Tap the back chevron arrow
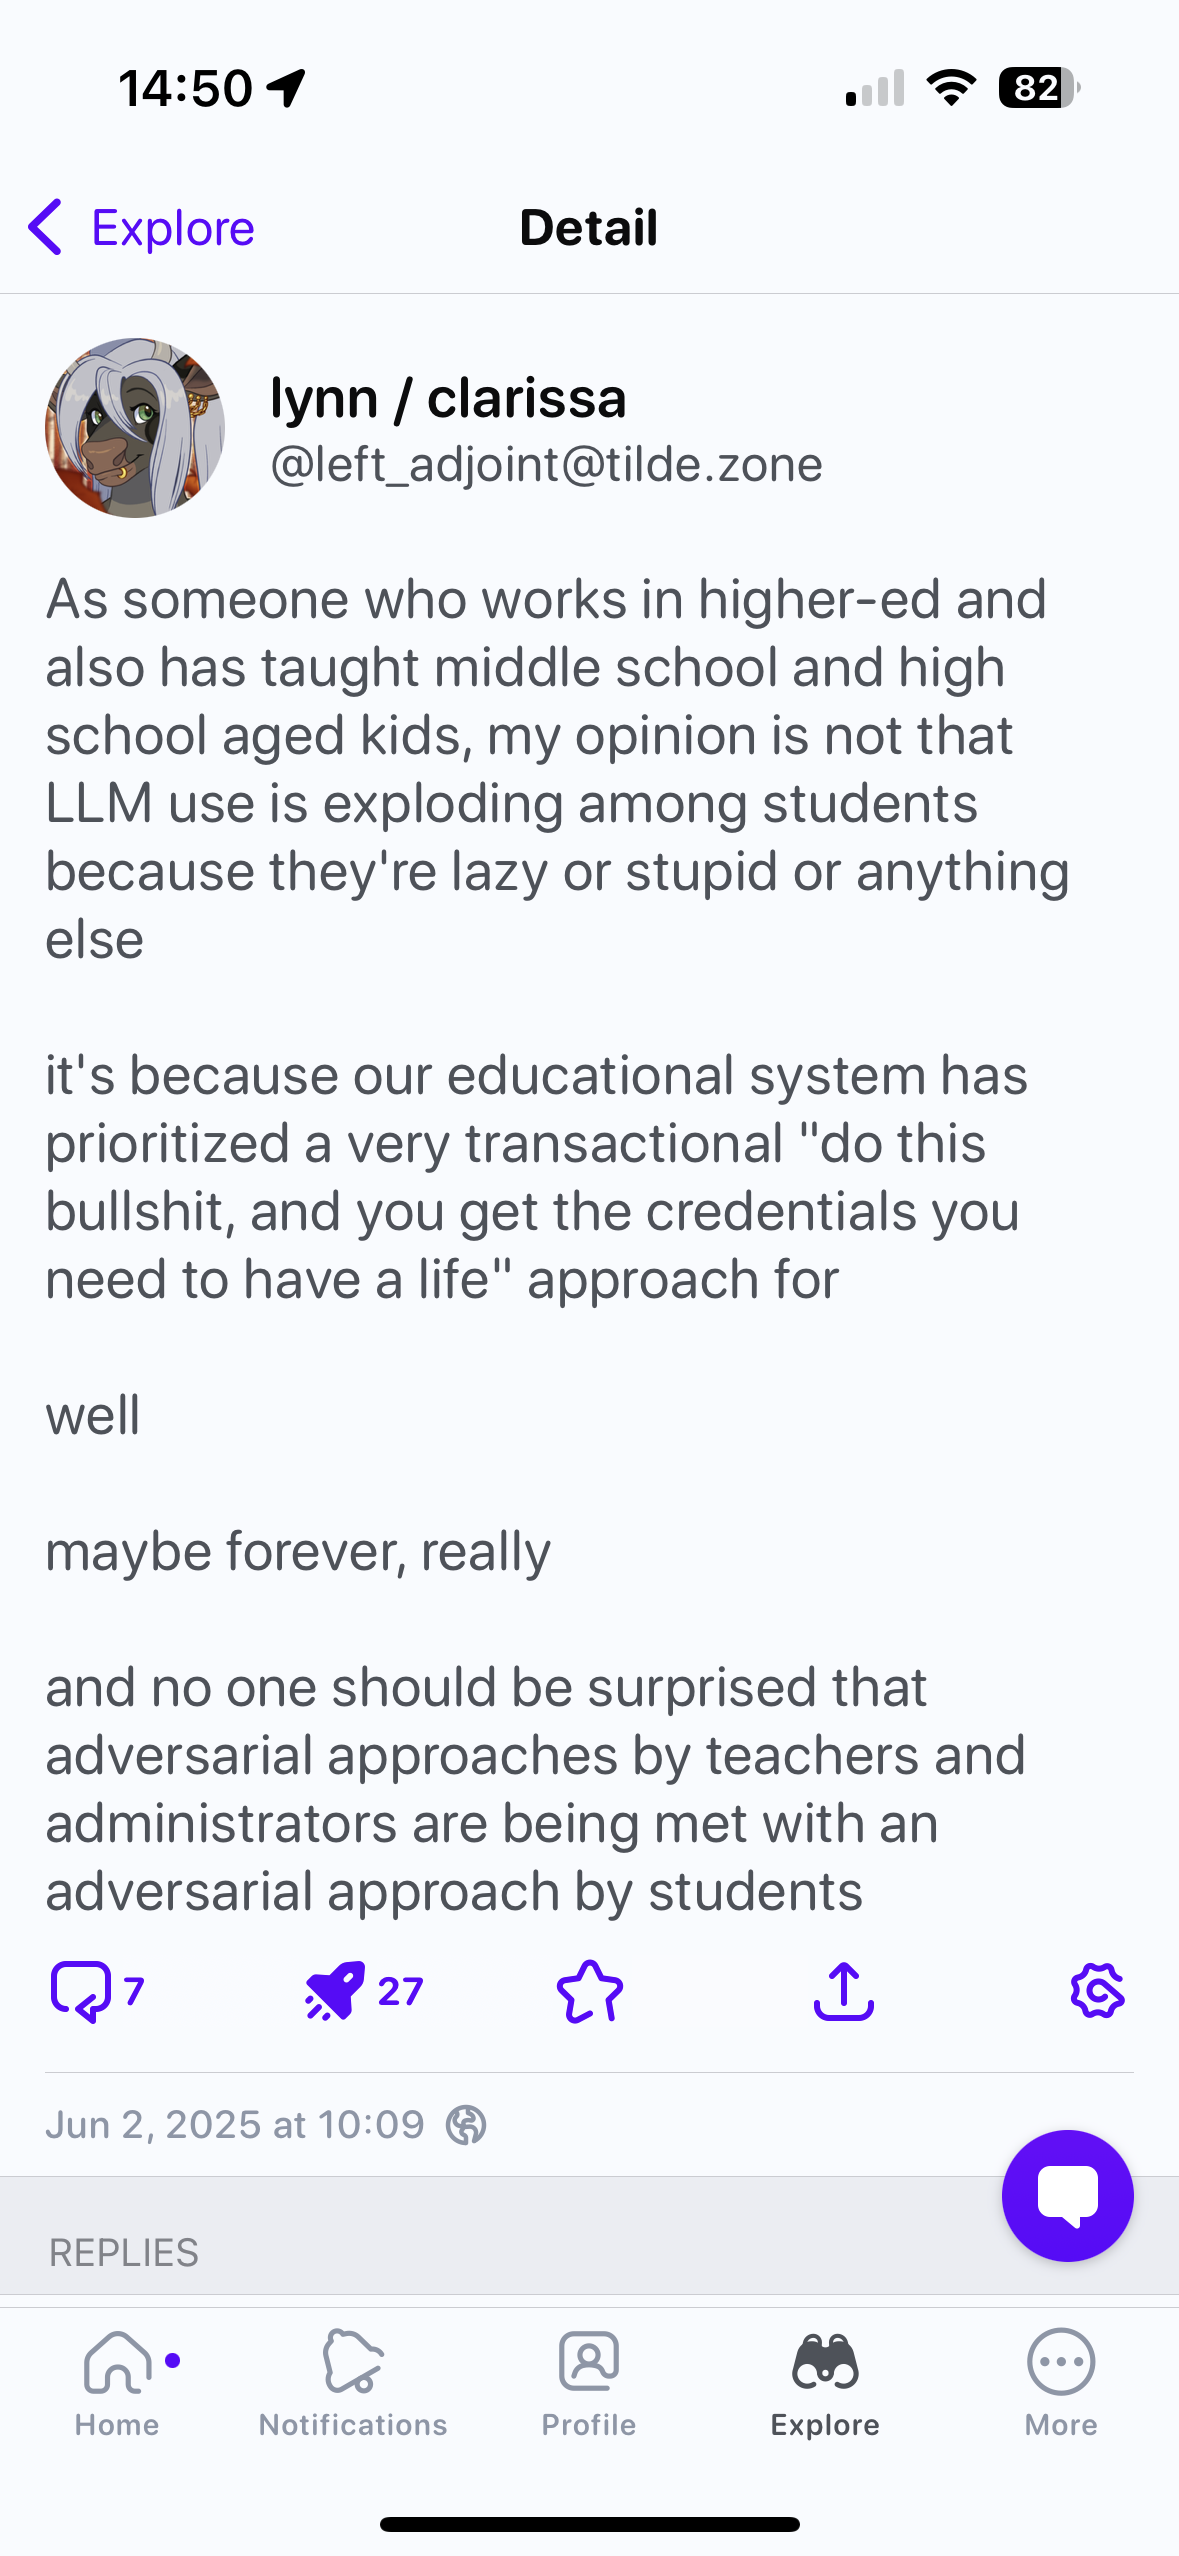Image resolution: width=1179 pixels, height=2556 pixels. tap(46, 228)
